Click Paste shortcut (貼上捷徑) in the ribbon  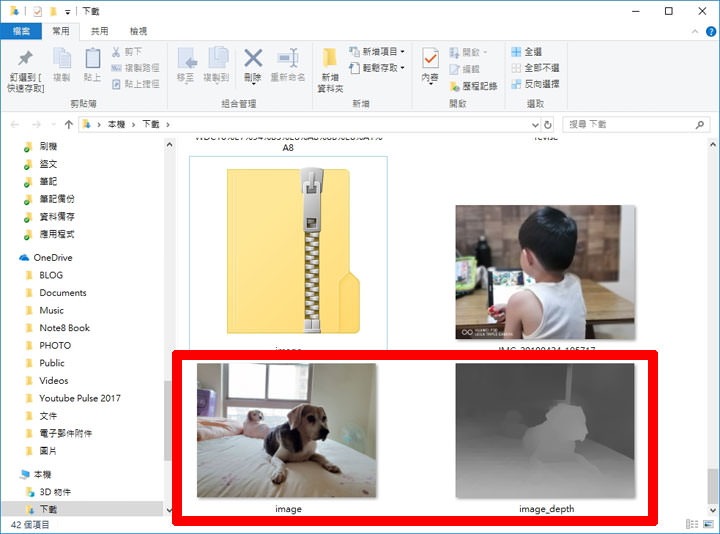click(135, 84)
